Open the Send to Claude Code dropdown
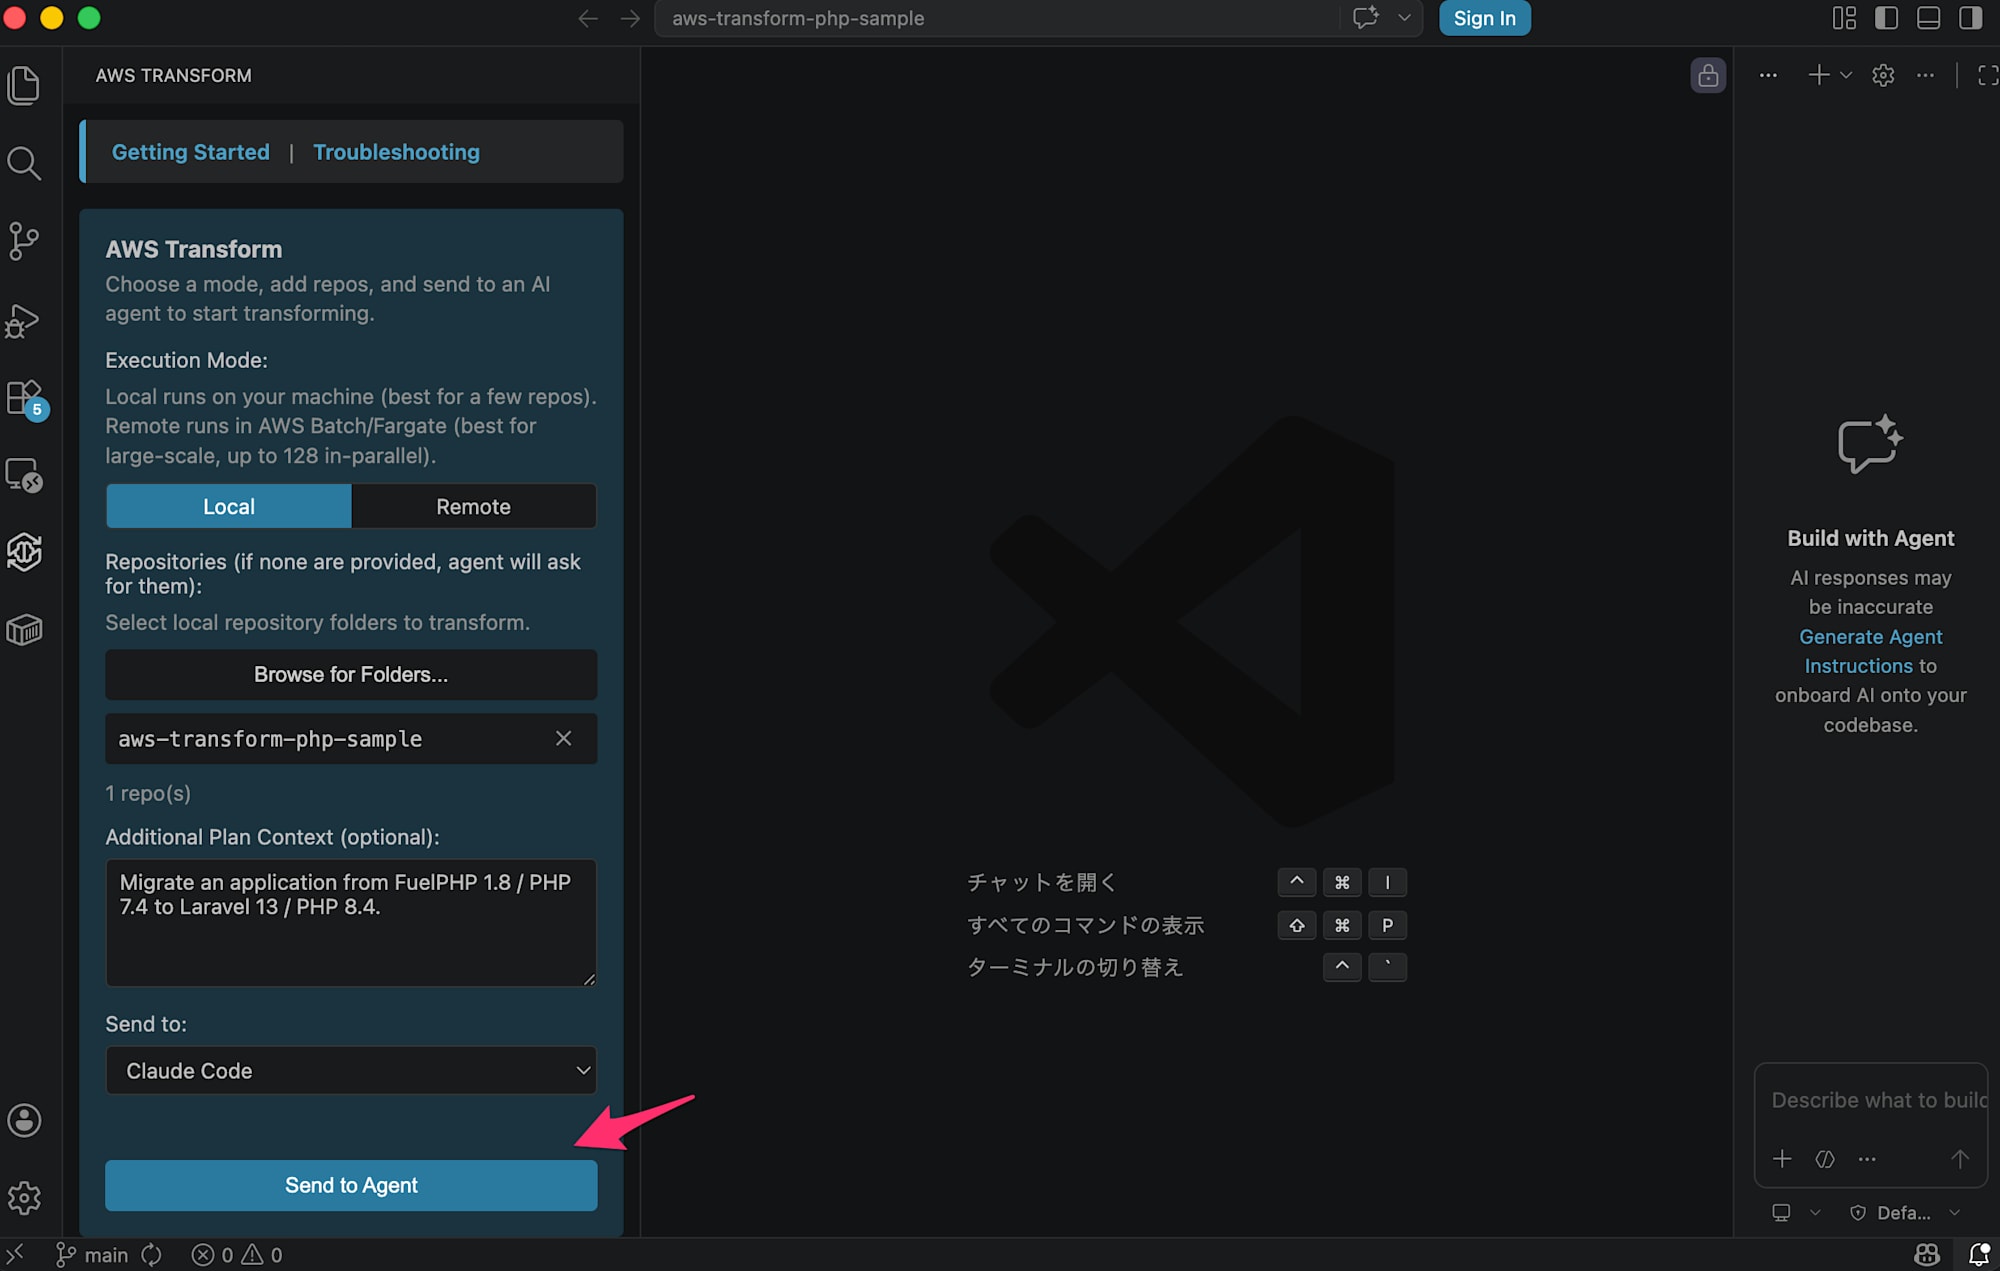2000x1271 pixels. [x=351, y=1070]
